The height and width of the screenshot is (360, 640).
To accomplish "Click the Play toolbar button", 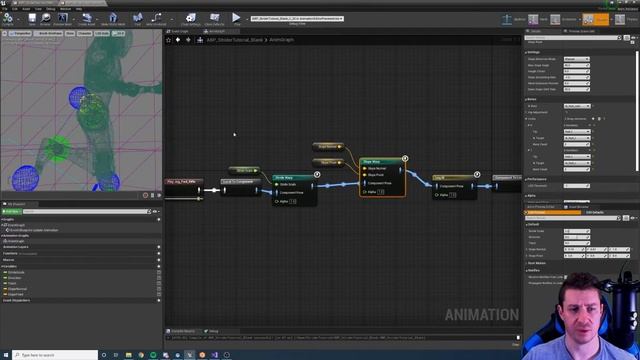I will (x=236, y=18).
